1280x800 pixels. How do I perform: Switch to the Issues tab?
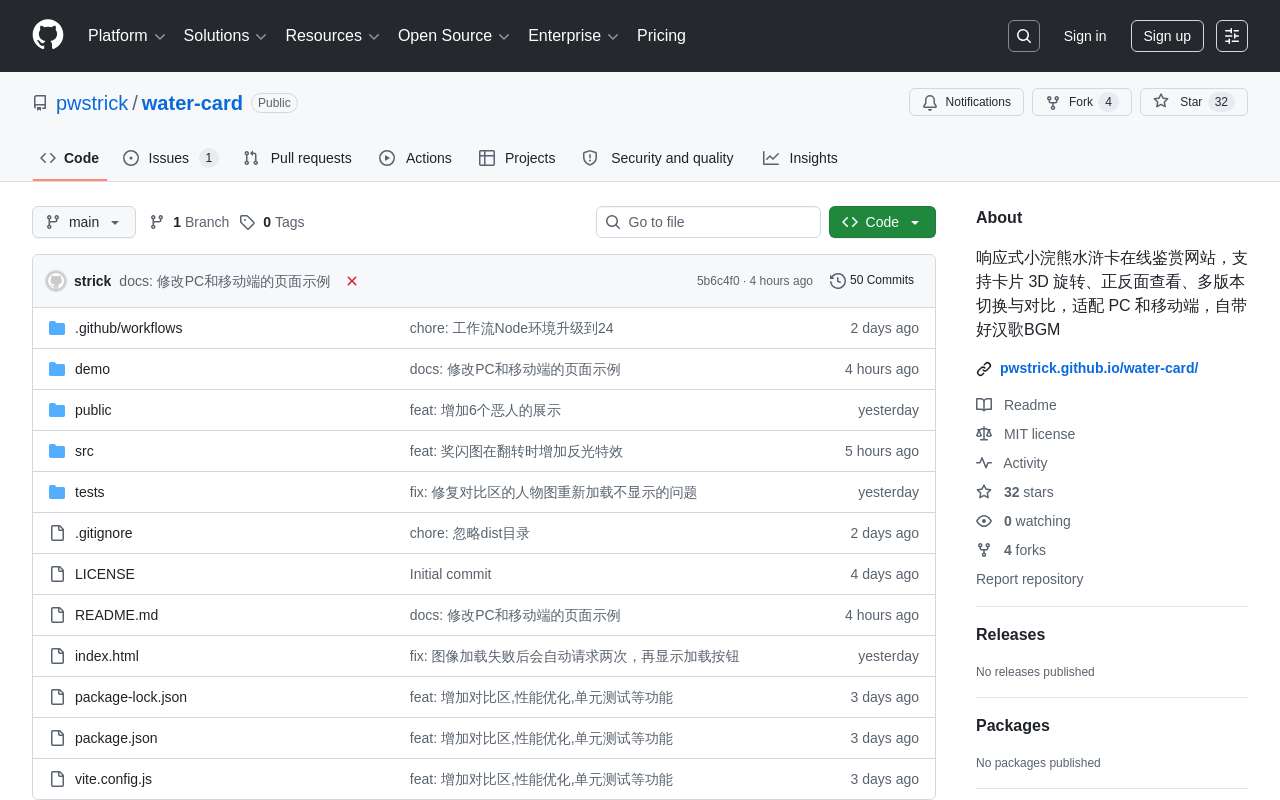coord(170,158)
